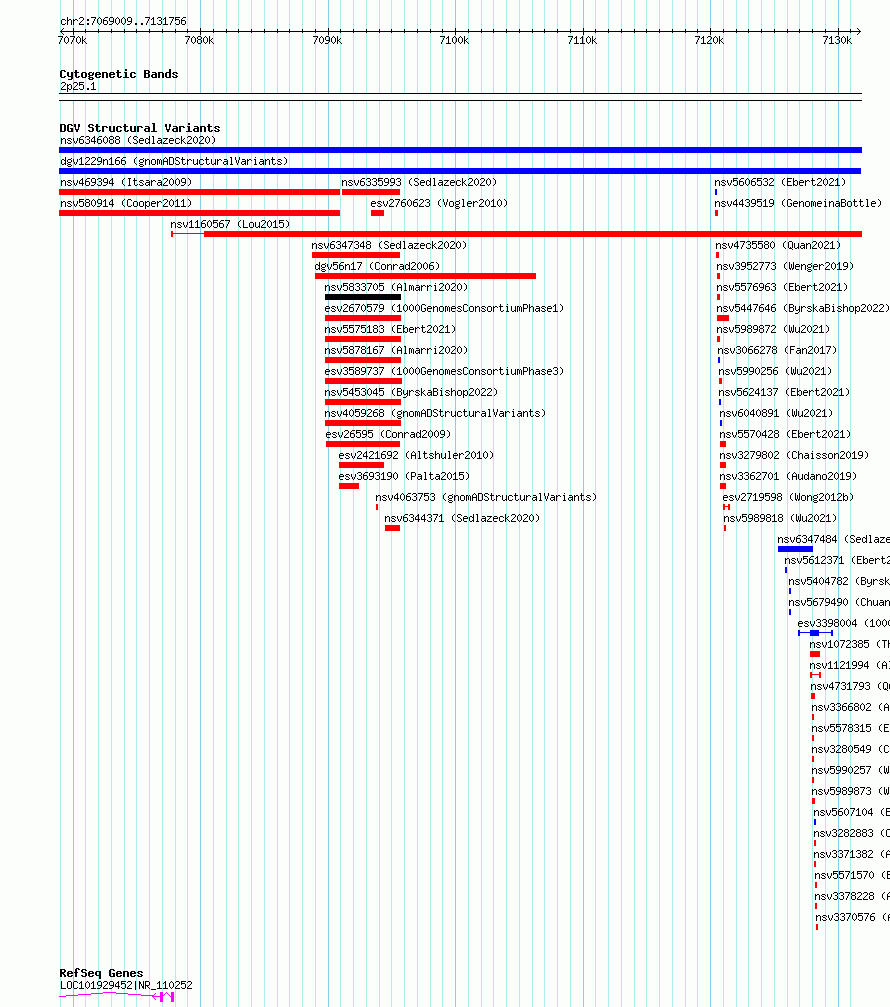Select esv2760623 (Vogler2010) label

coord(439,204)
